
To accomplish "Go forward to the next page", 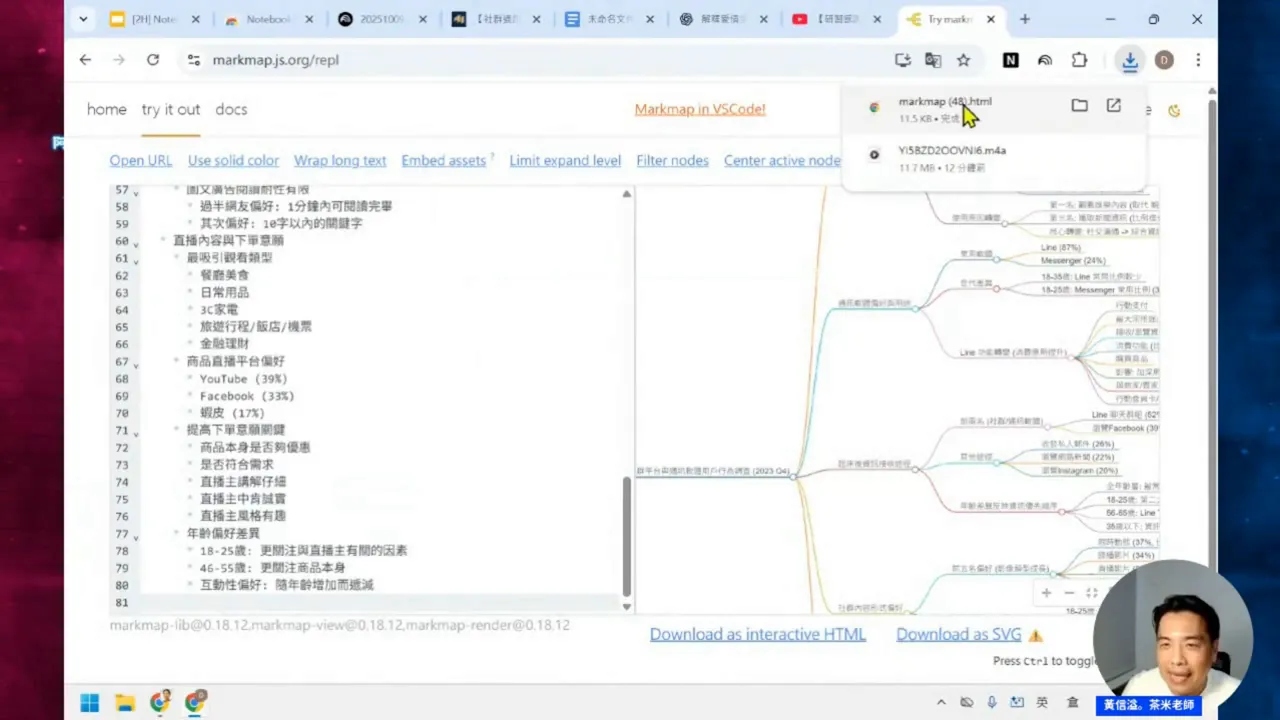I will pyautogui.click(x=119, y=60).
